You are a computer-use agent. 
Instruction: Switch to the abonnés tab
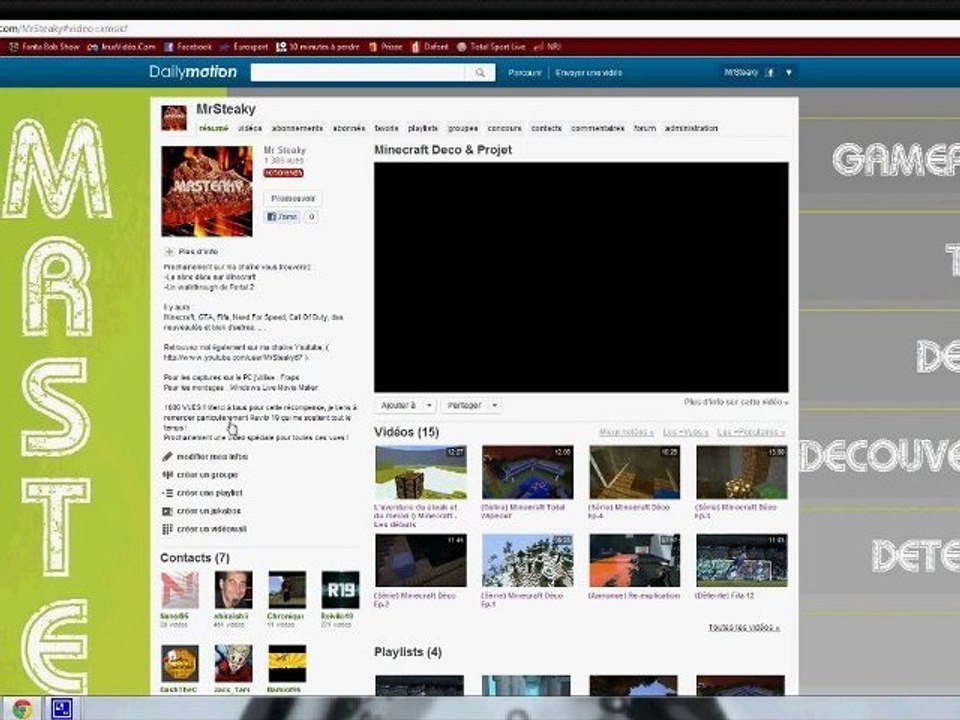point(349,129)
